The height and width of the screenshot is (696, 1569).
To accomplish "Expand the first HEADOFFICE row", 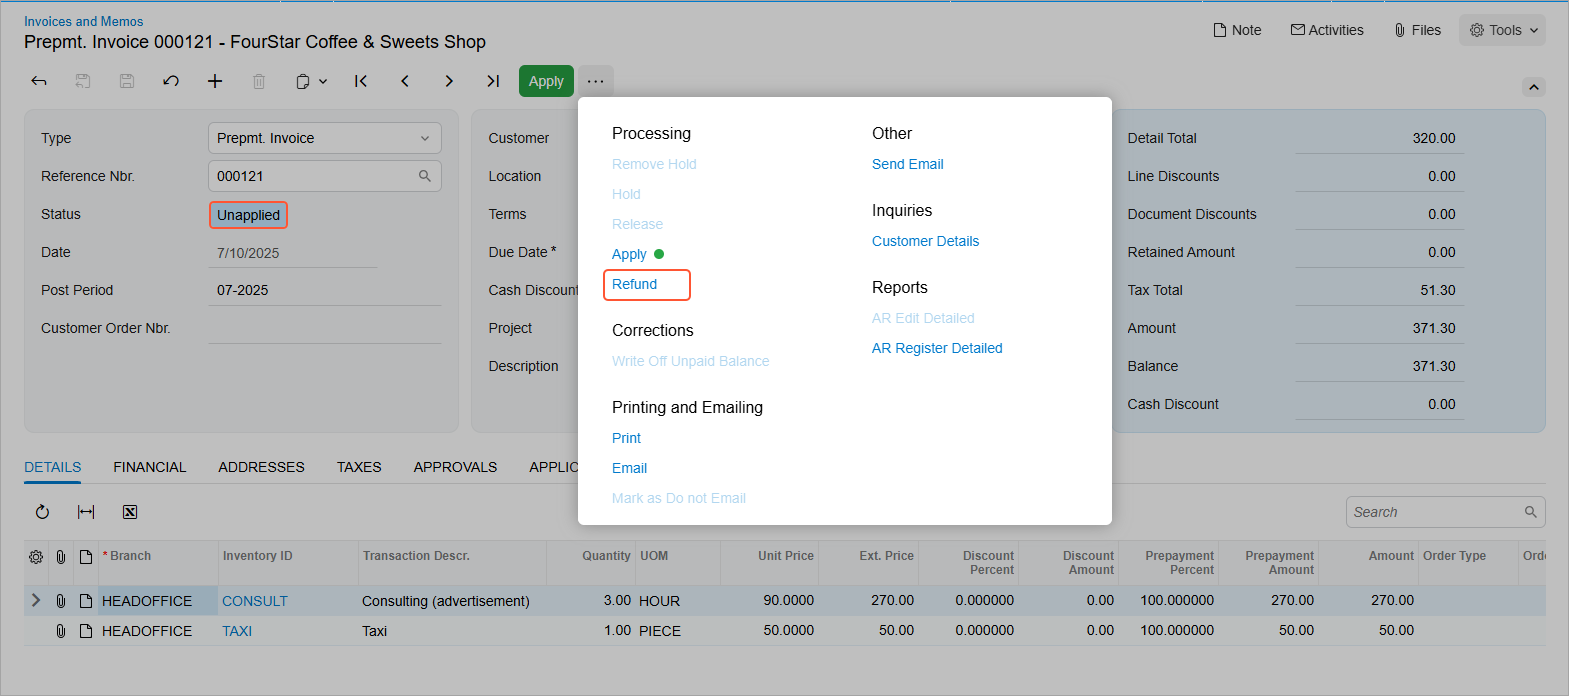I will [x=36, y=601].
